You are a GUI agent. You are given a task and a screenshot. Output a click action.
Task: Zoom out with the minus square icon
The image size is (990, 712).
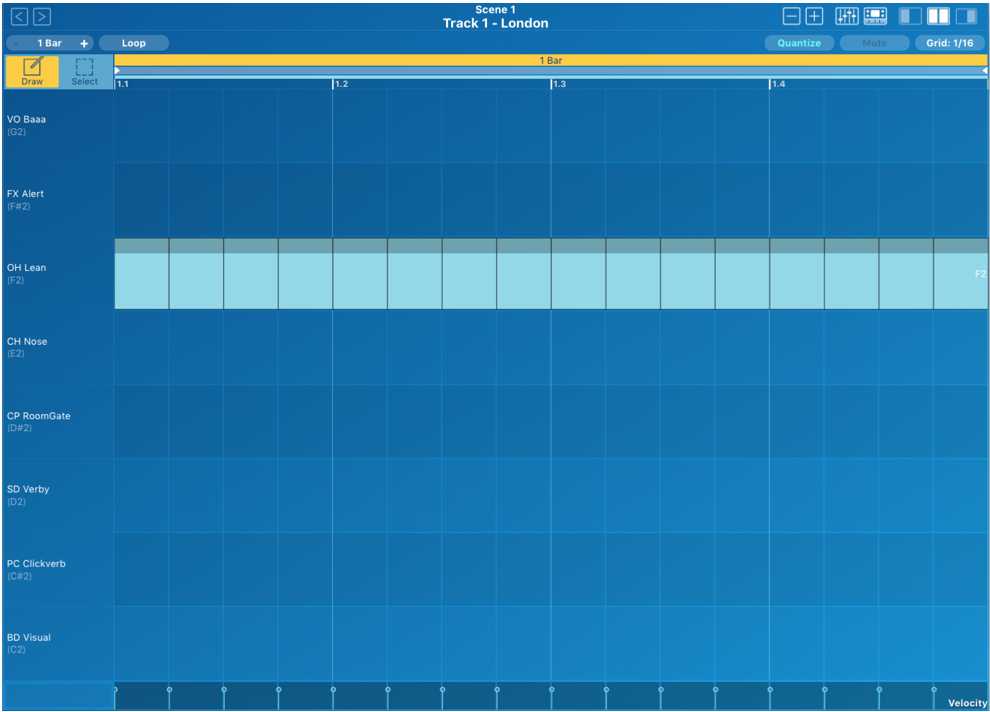click(x=791, y=16)
